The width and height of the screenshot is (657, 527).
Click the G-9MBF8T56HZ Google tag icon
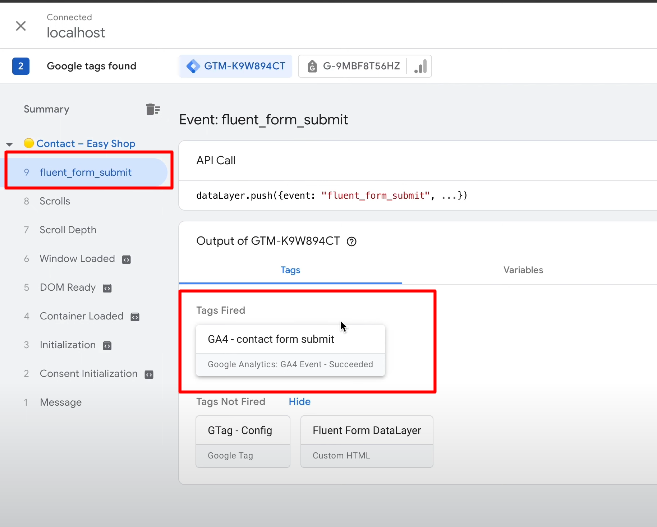point(310,66)
